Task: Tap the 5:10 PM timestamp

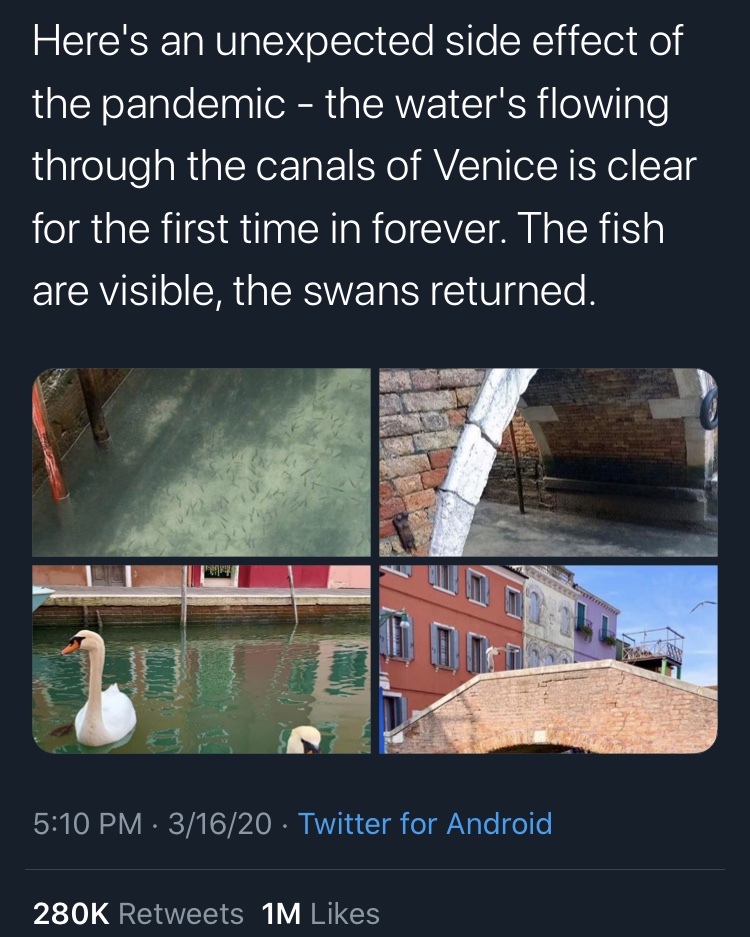Action: (87, 824)
